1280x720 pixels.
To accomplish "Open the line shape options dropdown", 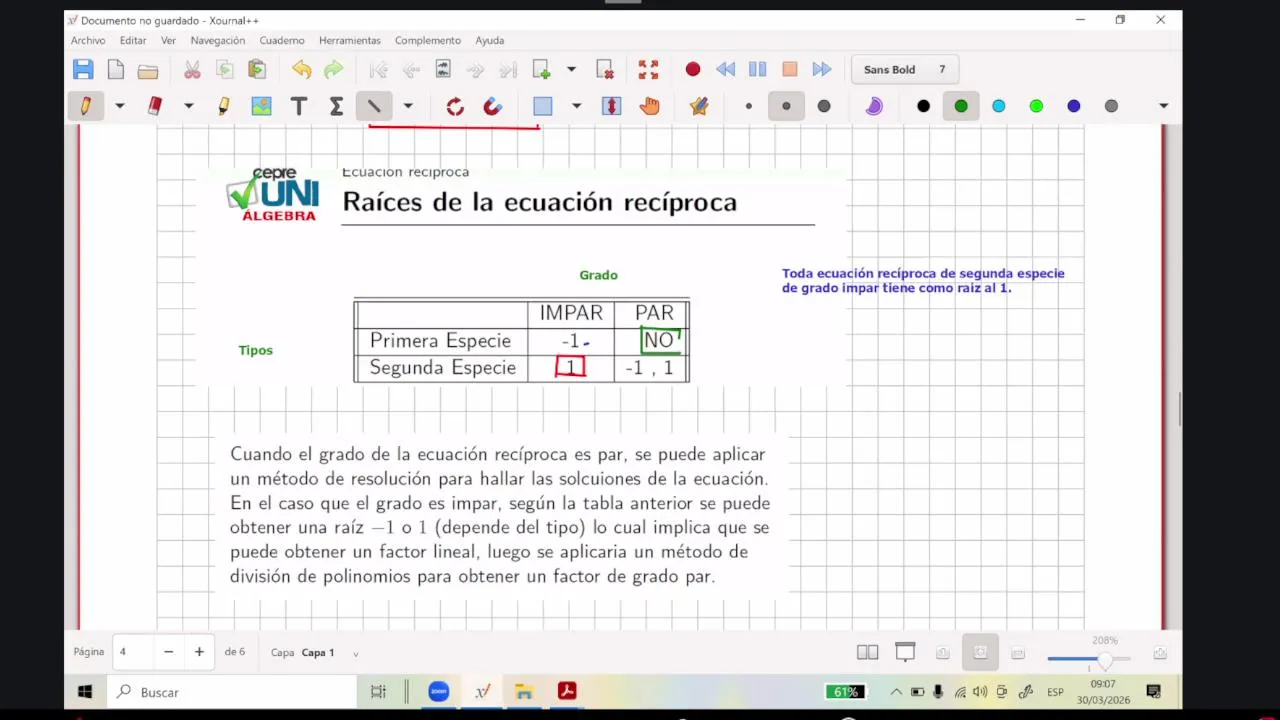I will click(x=407, y=106).
